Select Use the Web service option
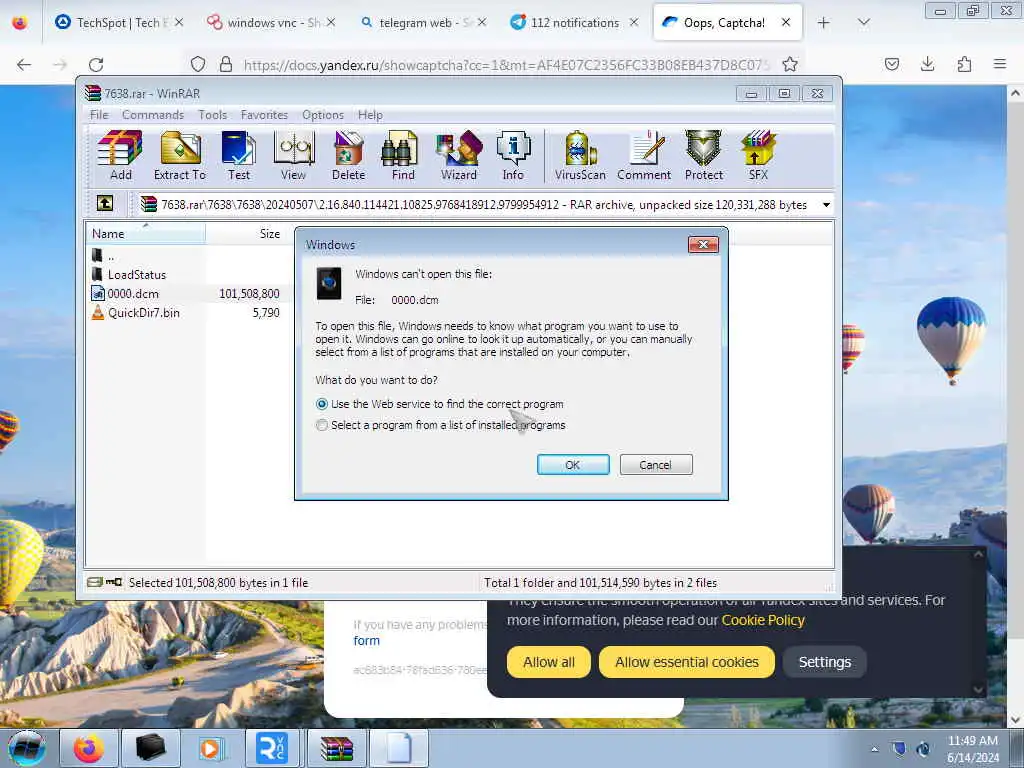 point(440,404)
